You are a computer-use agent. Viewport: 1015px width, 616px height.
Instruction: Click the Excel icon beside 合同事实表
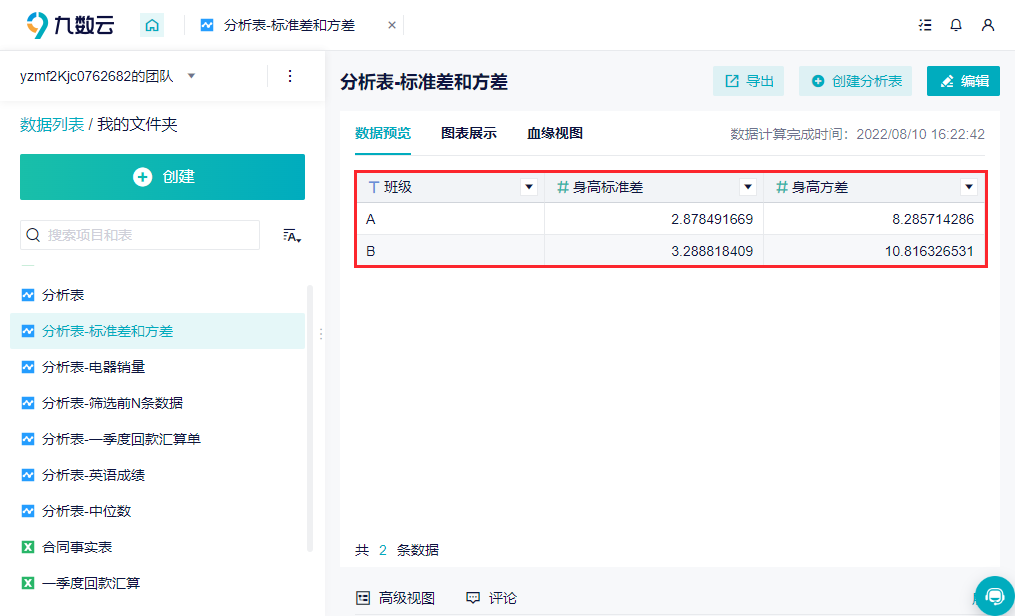click(28, 547)
